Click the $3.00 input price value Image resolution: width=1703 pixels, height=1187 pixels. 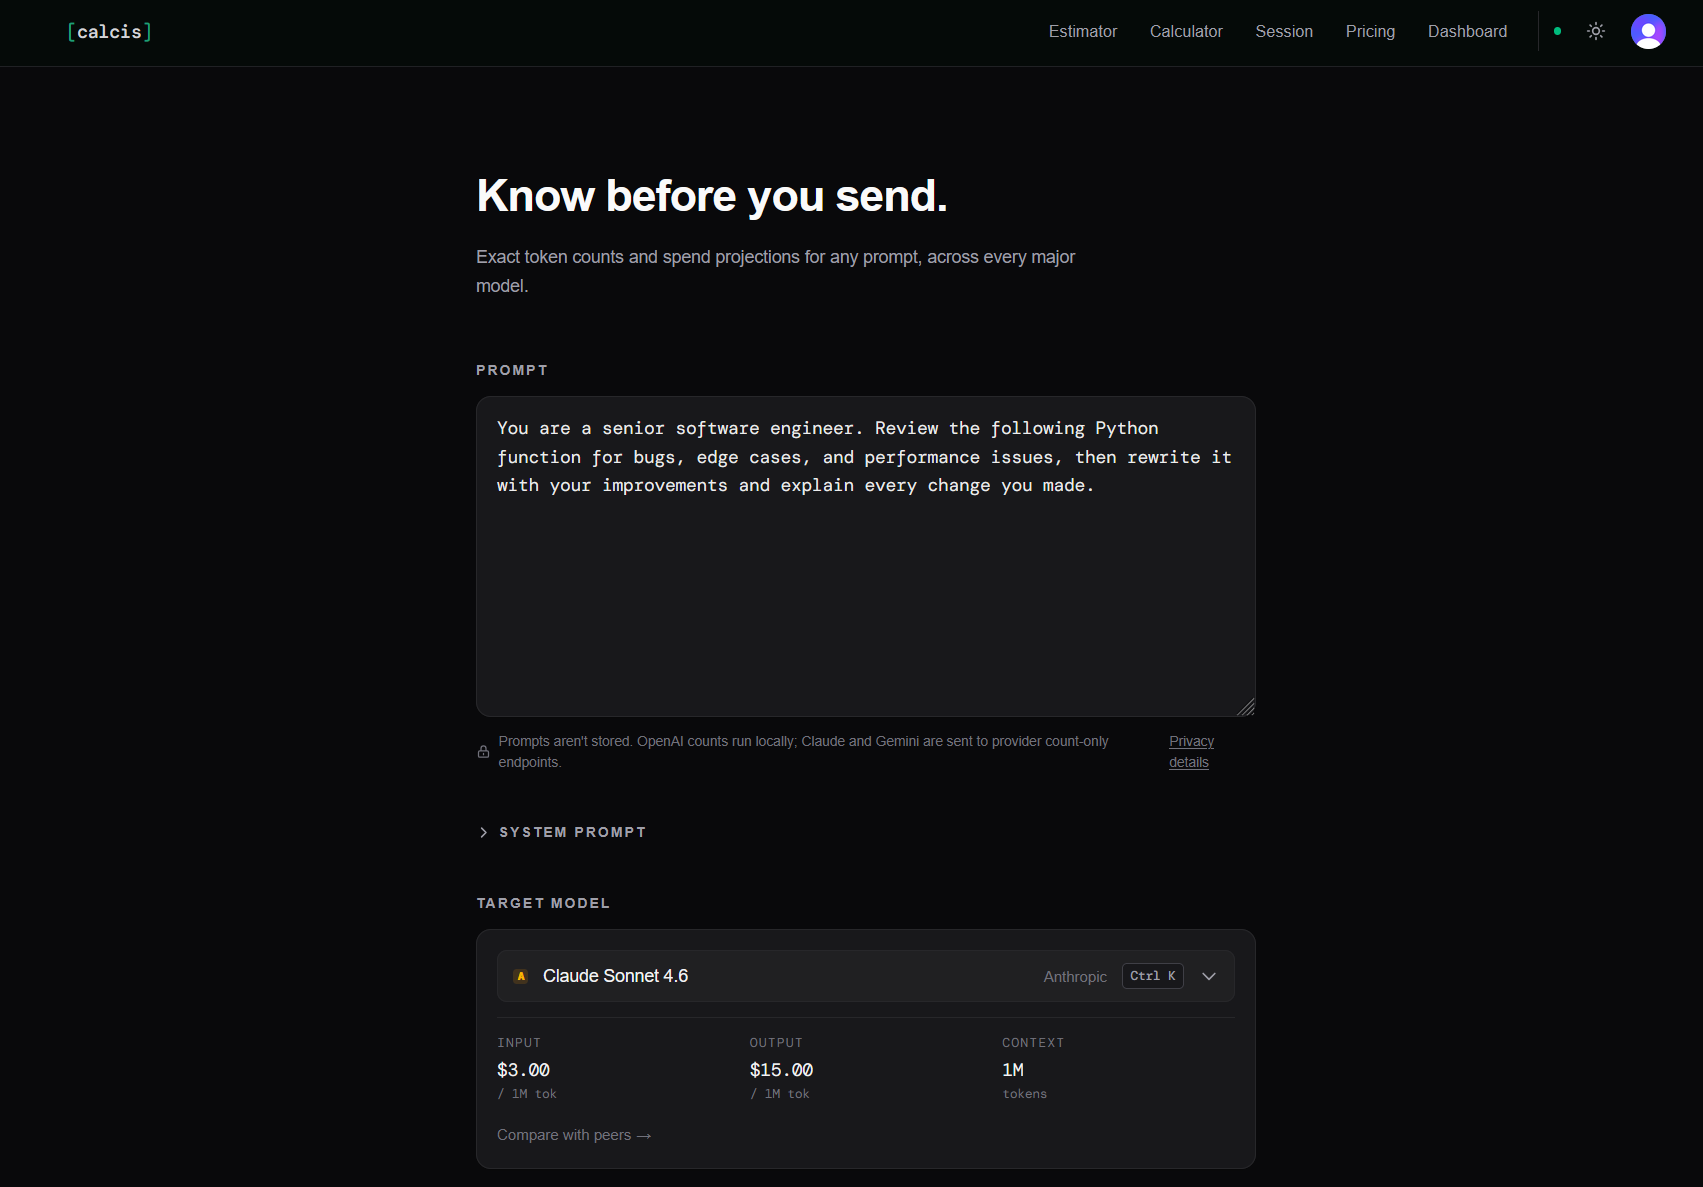point(523,1070)
